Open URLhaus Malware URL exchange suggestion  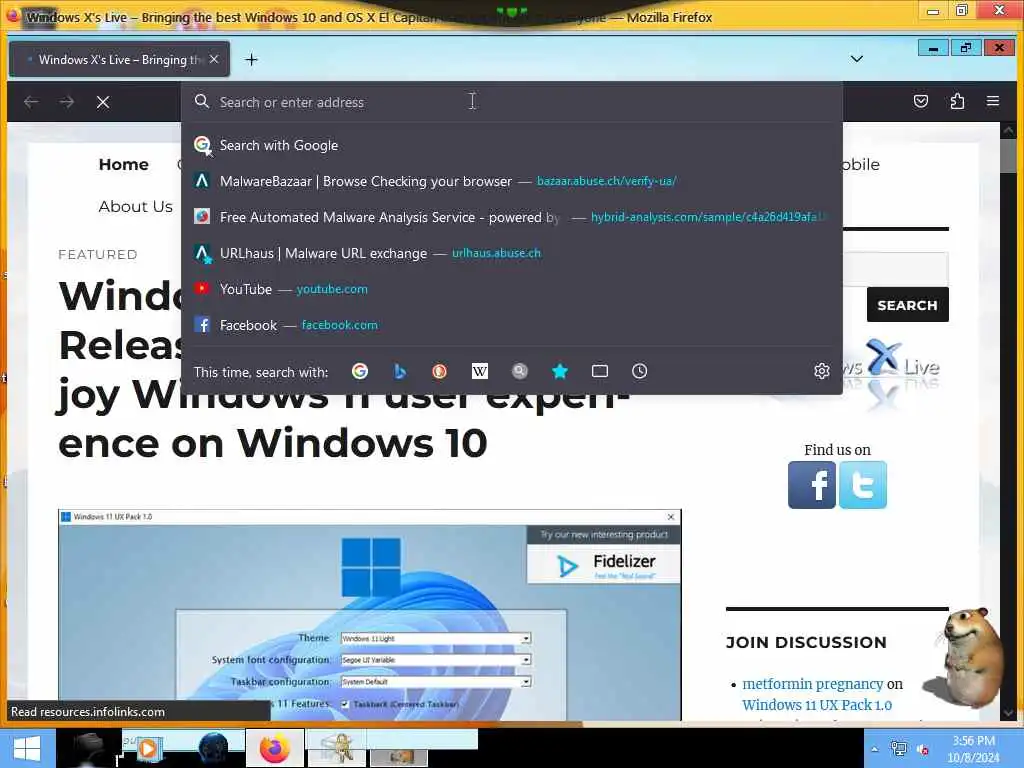tap(511, 253)
